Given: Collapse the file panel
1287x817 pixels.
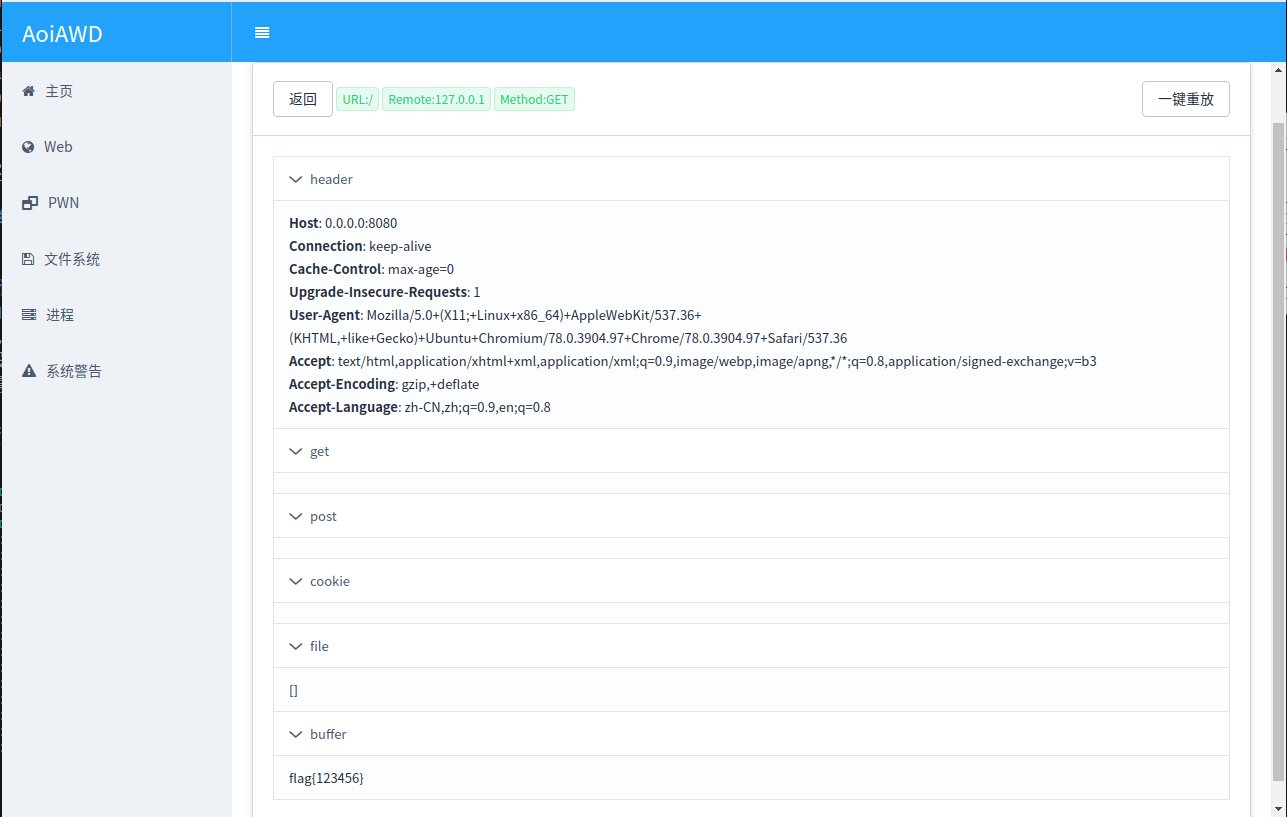Looking at the screenshot, I should coord(295,646).
